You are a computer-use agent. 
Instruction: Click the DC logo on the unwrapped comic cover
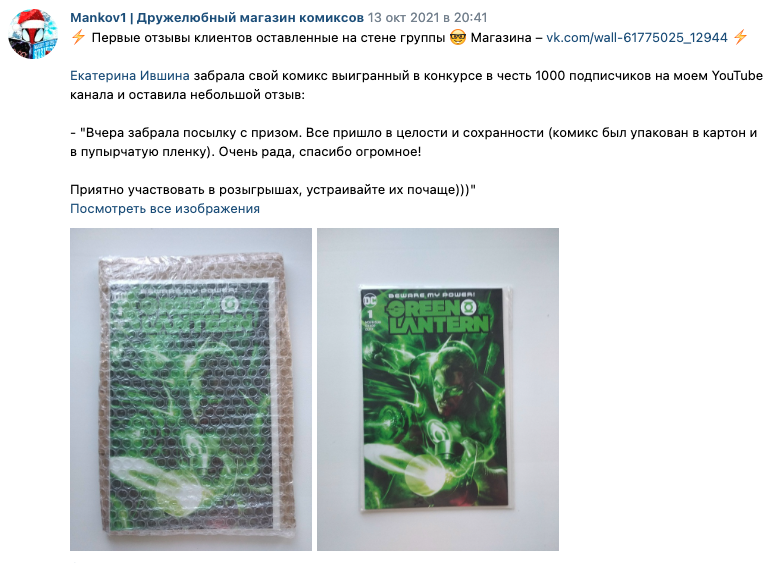[369, 299]
